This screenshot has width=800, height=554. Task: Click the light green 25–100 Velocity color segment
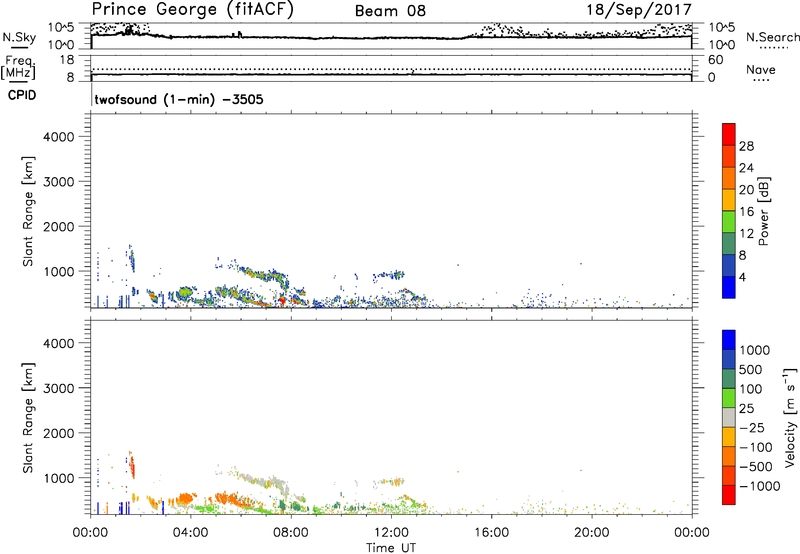point(729,398)
